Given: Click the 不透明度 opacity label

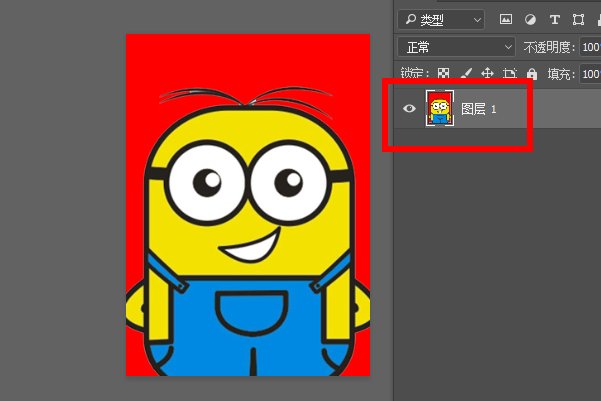Looking at the screenshot, I should [x=549, y=47].
